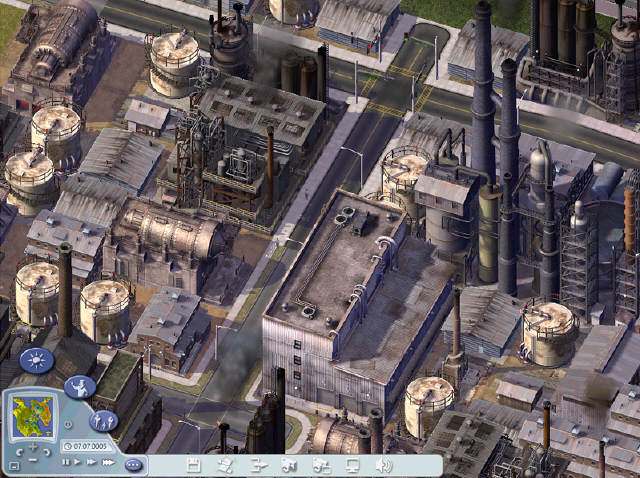640x478 pixels.
Task: Open the city options scroll icon
Action: pyautogui.click(x=226, y=465)
